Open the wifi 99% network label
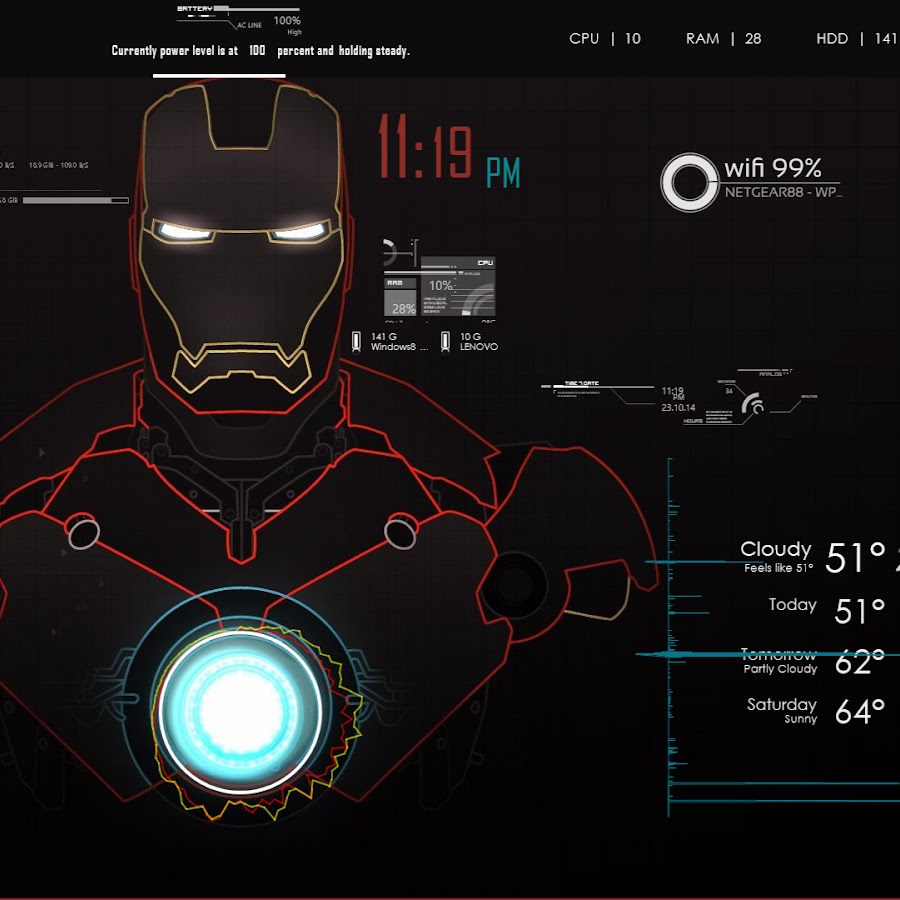Screen dimensions: 900x900 (773, 169)
